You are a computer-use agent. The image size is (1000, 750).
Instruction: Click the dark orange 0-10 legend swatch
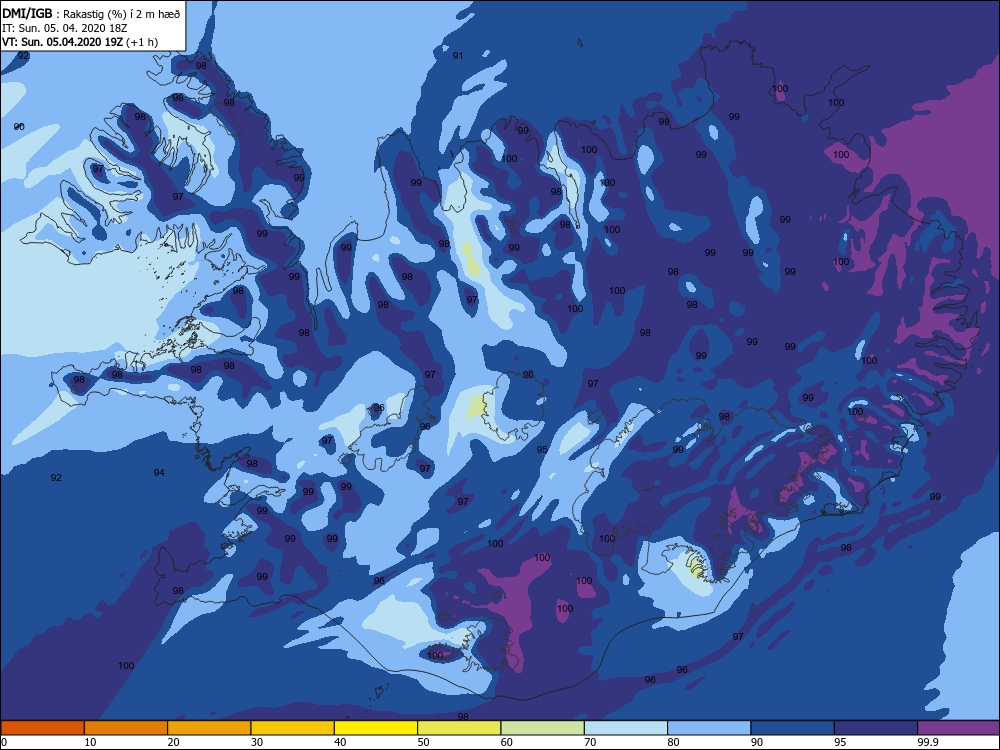42,728
